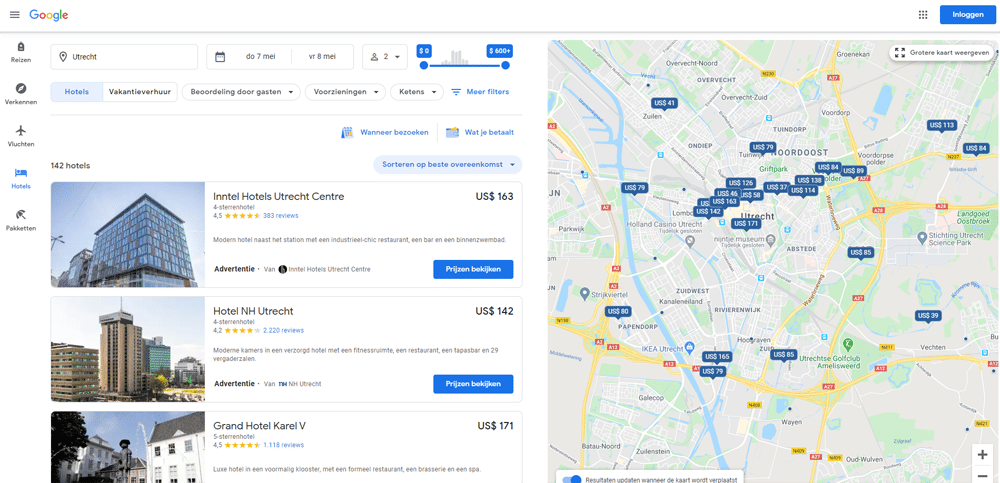Screen dimensions: 1000x483
Task: Open the Google apps grid
Action: pos(923,15)
